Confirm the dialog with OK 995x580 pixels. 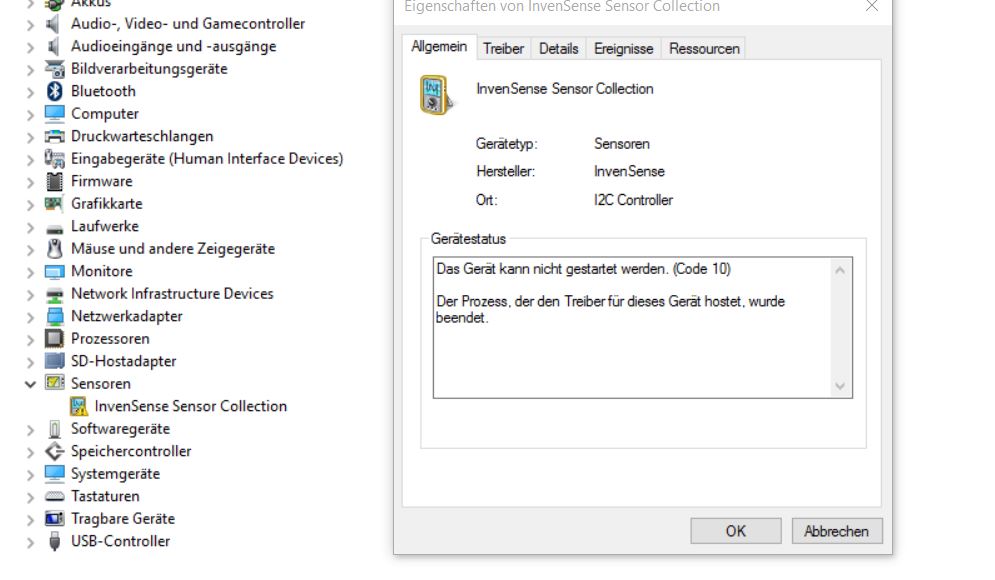point(735,530)
